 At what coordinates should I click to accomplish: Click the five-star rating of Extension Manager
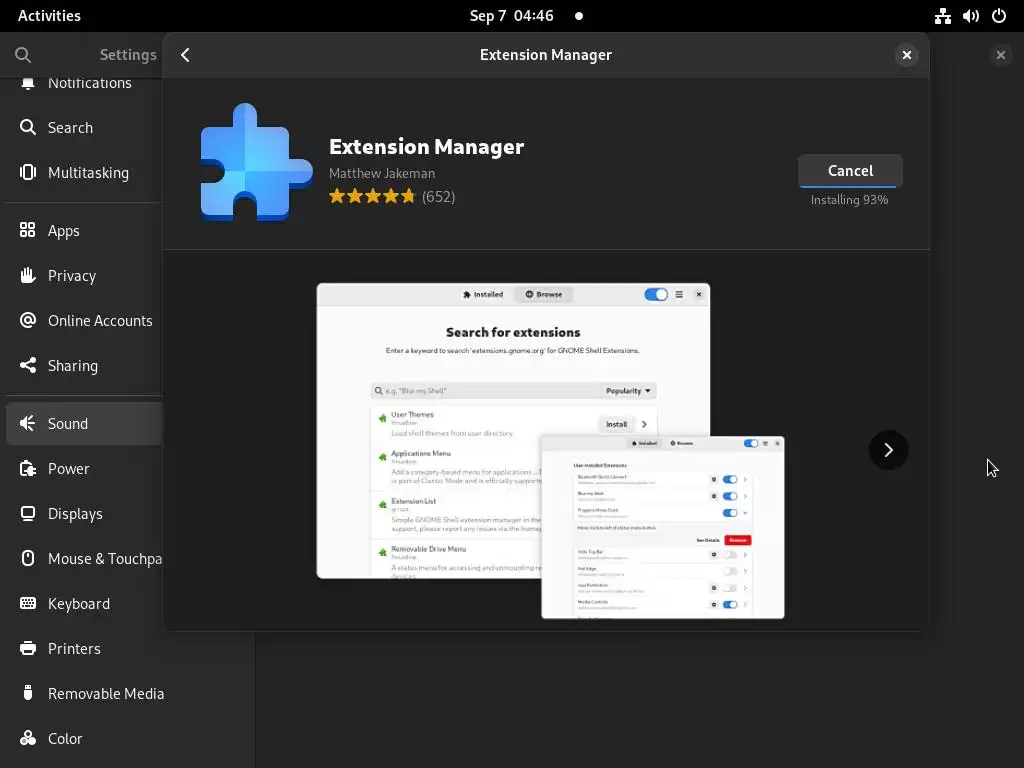[x=372, y=196]
